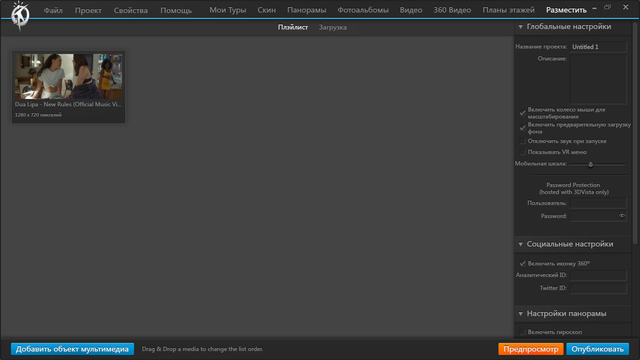Open the Загрузка tab
This screenshot has height=360, width=640.
333,27
